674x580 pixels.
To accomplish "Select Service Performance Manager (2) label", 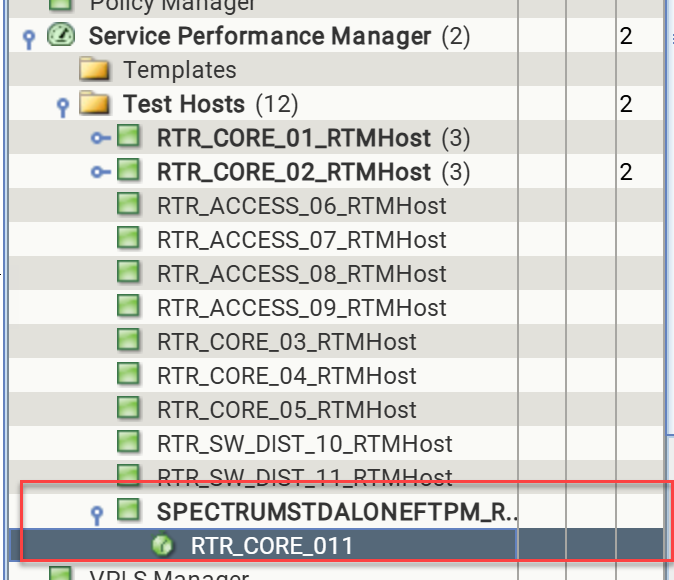I will point(279,36).
